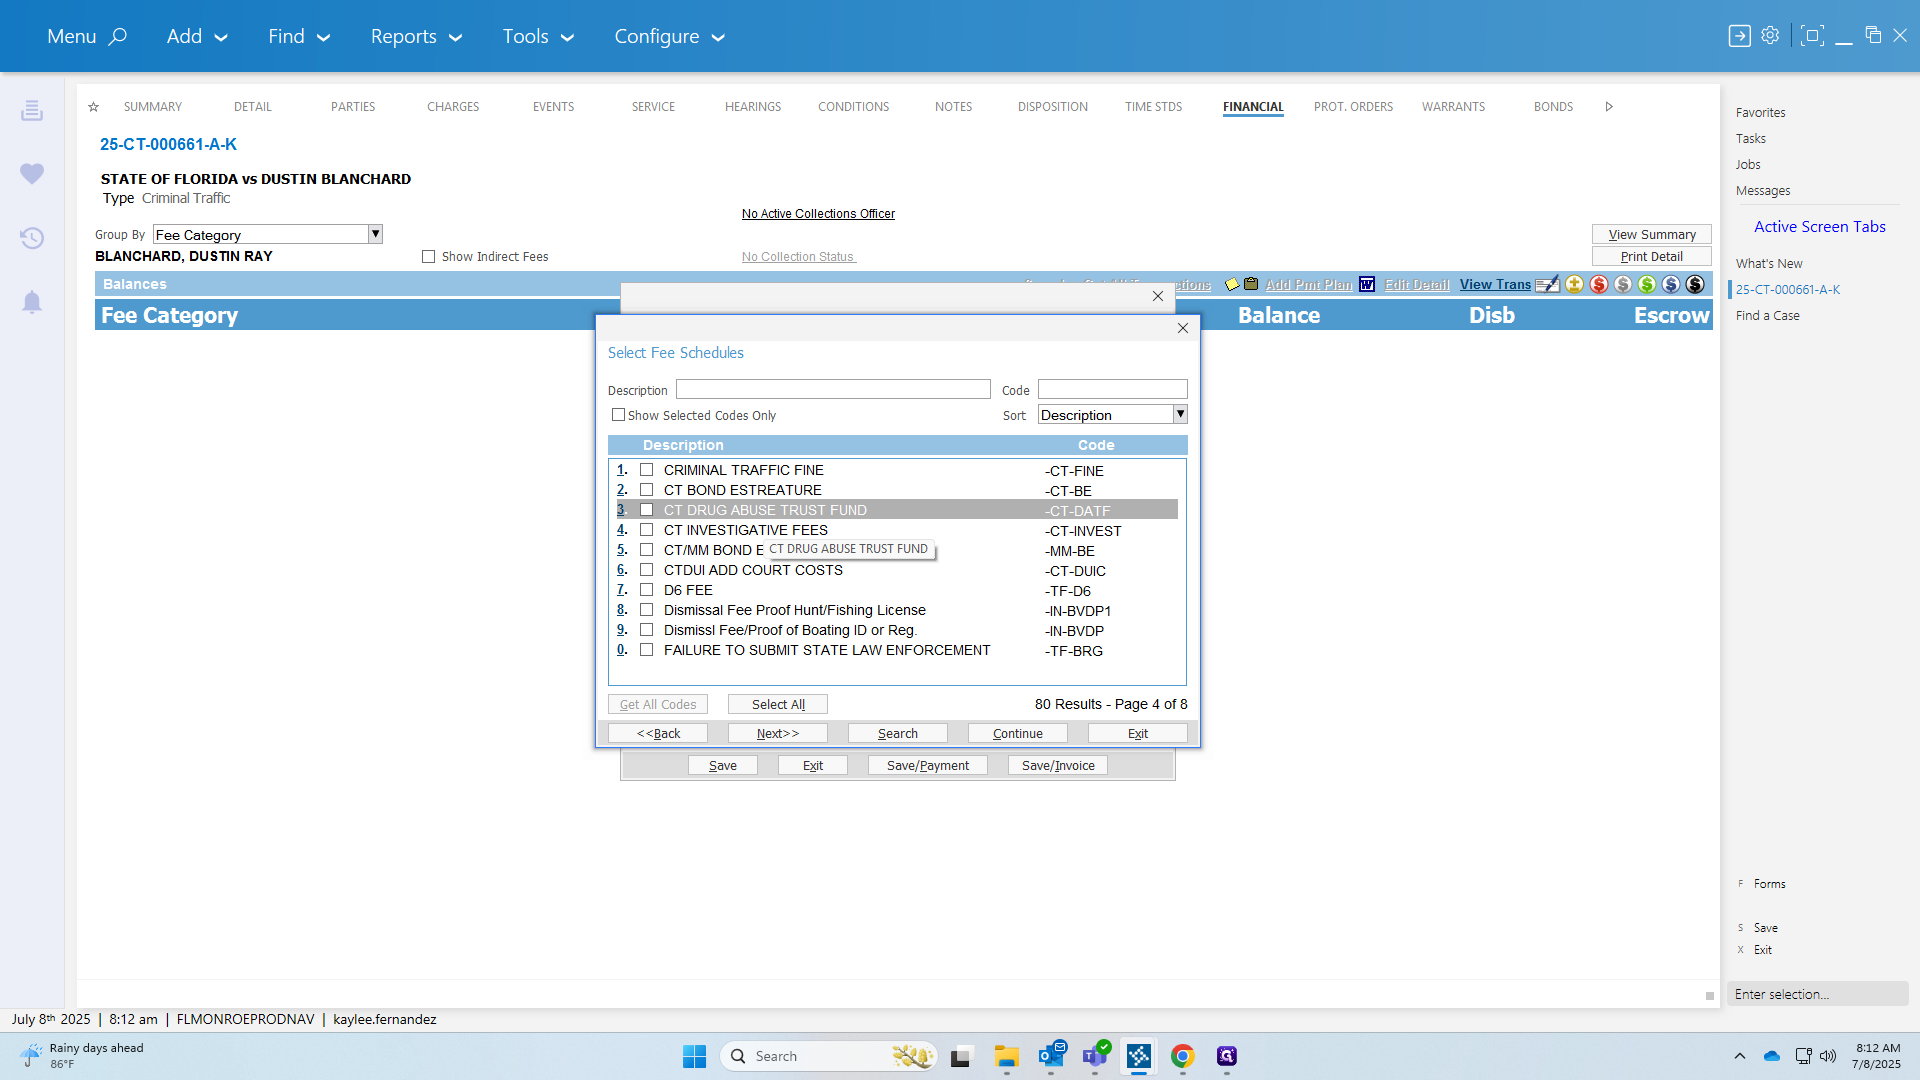This screenshot has height=1080, width=1920.
Task: Open the history clock icon in sidebar
Action: pos(32,238)
